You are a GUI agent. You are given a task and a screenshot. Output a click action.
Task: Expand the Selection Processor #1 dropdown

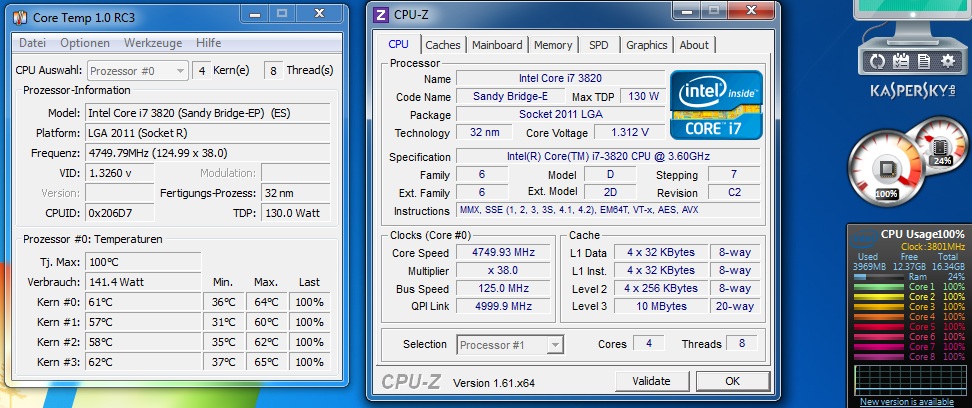[x=510, y=345]
